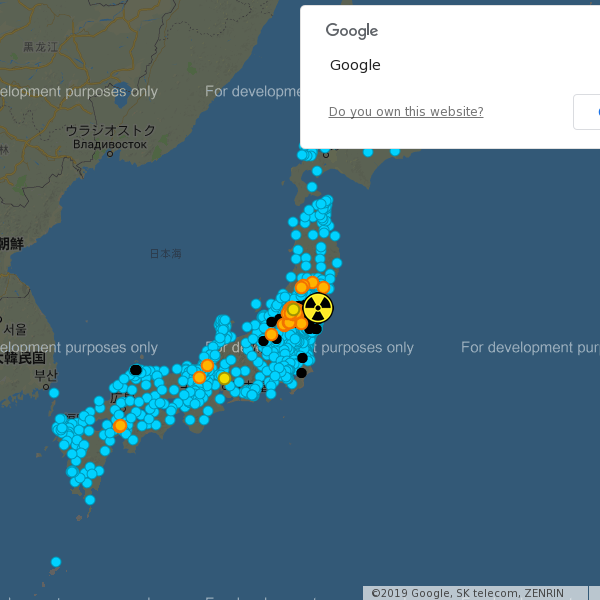Select the lower black marker on Chiba peninsula

click(x=302, y=373)
